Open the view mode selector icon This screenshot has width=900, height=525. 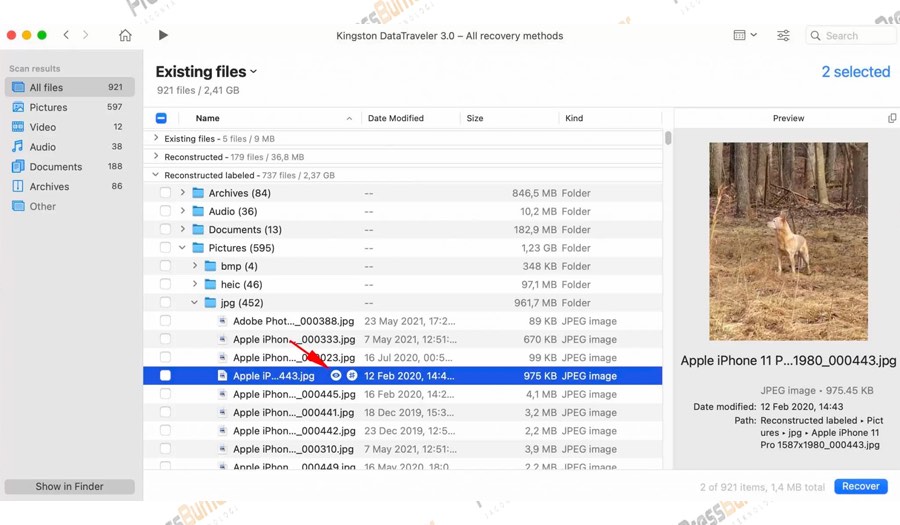(744, 35)
